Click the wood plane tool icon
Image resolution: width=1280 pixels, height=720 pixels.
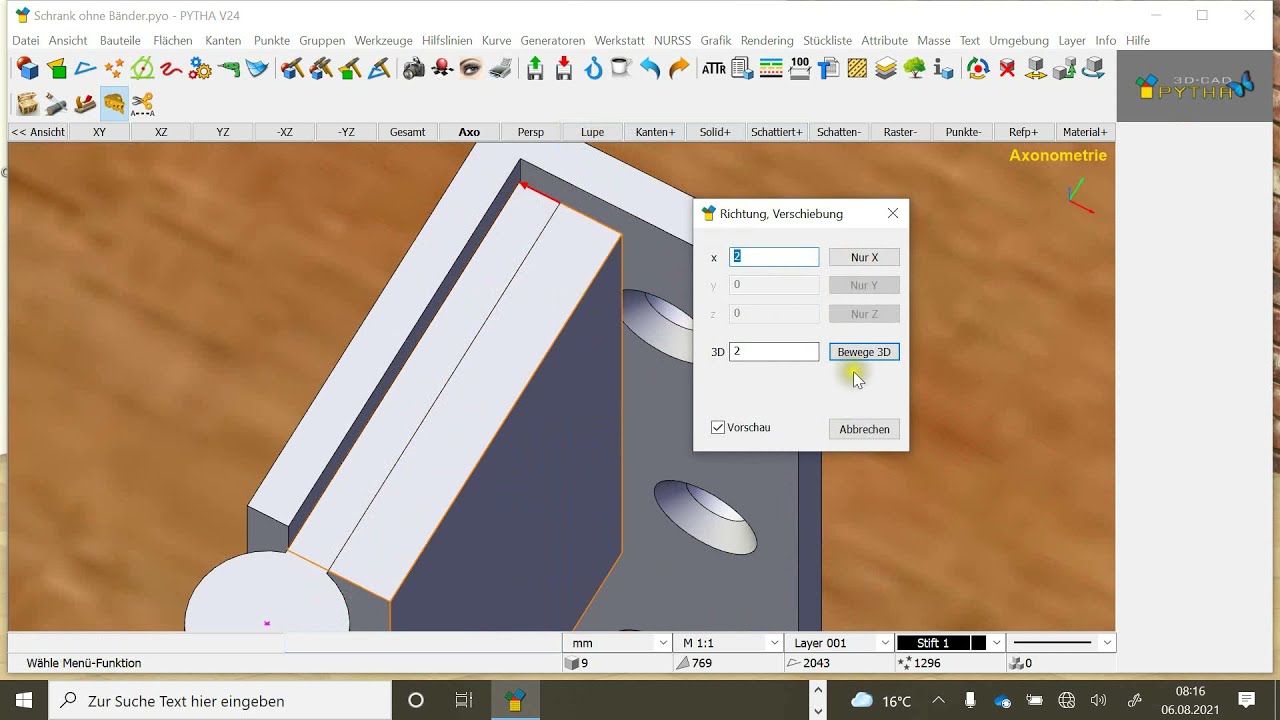point(85,104)
